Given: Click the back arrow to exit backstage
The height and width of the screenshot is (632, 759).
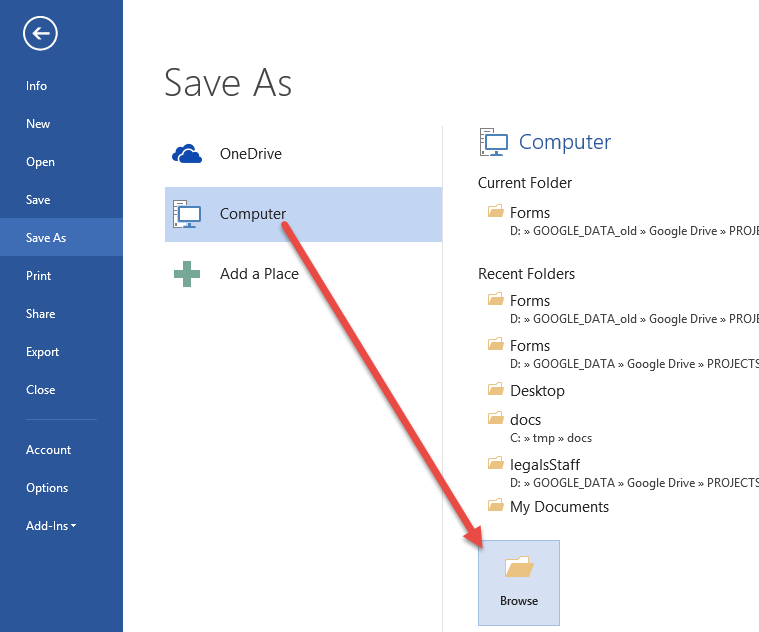Looking at the screenshot, I should point(40,34).
